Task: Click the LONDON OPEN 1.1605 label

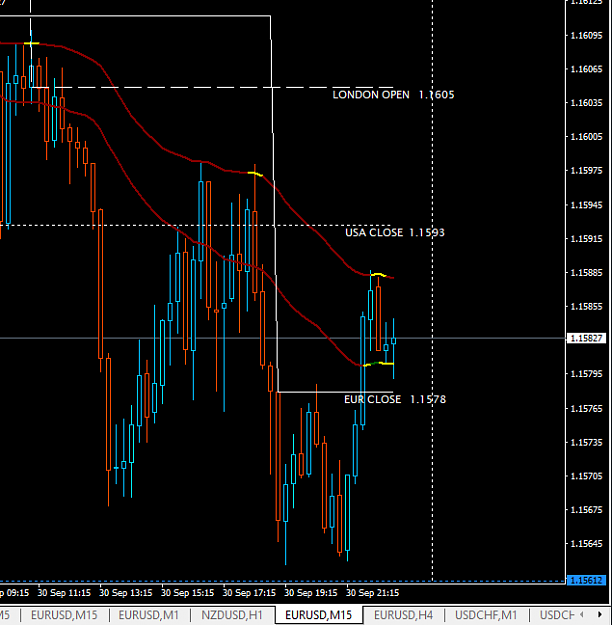Action: (393, 95)
